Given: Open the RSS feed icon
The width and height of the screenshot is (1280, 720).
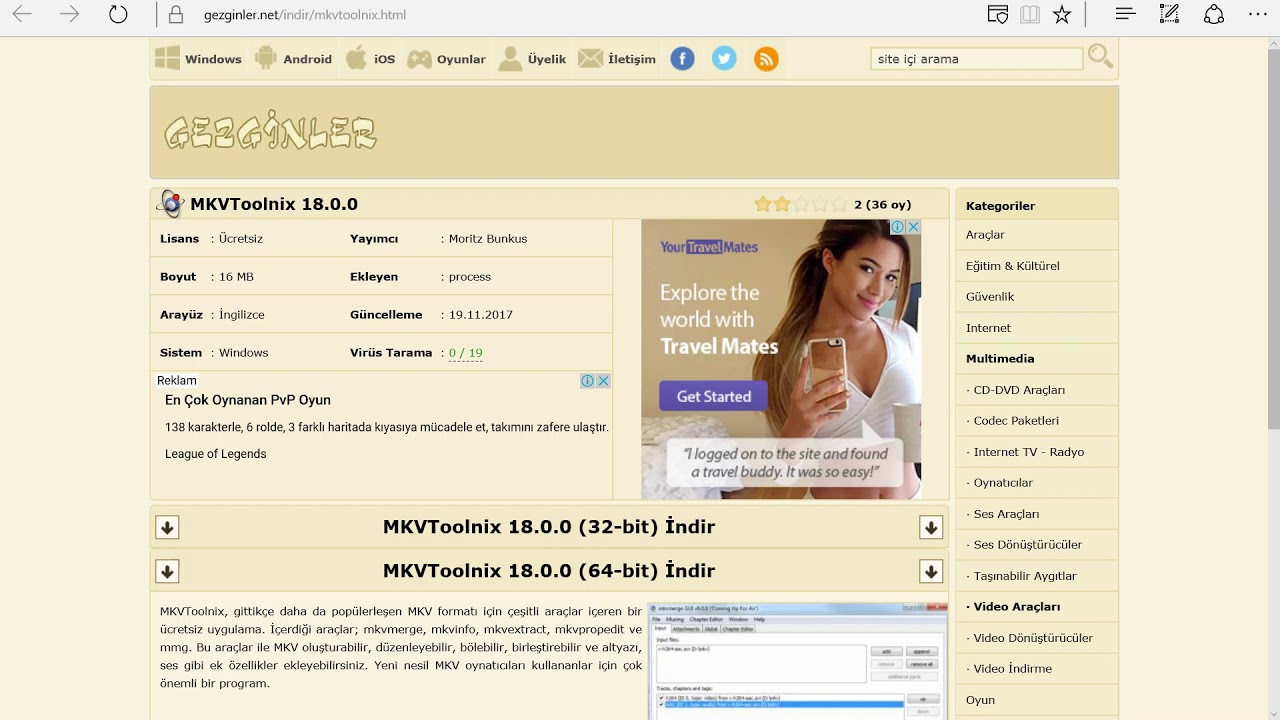Looking at the screenshot, I should tap(766, 59).
